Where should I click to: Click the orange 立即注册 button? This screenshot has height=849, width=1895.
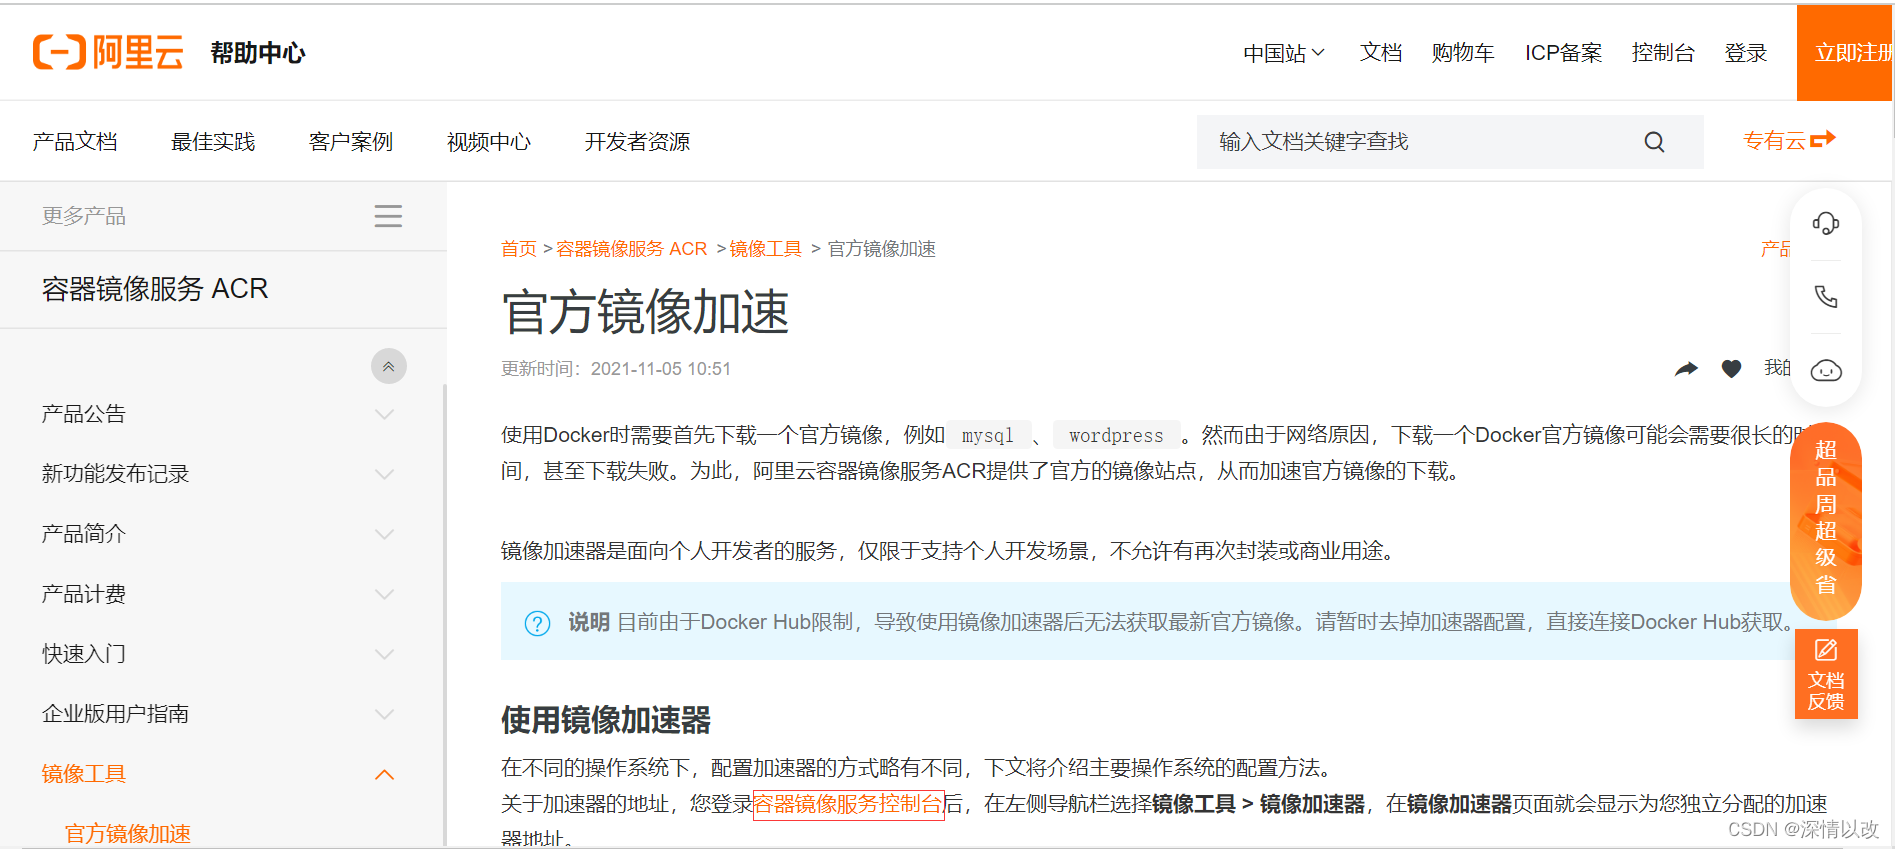coord(1845,53)
